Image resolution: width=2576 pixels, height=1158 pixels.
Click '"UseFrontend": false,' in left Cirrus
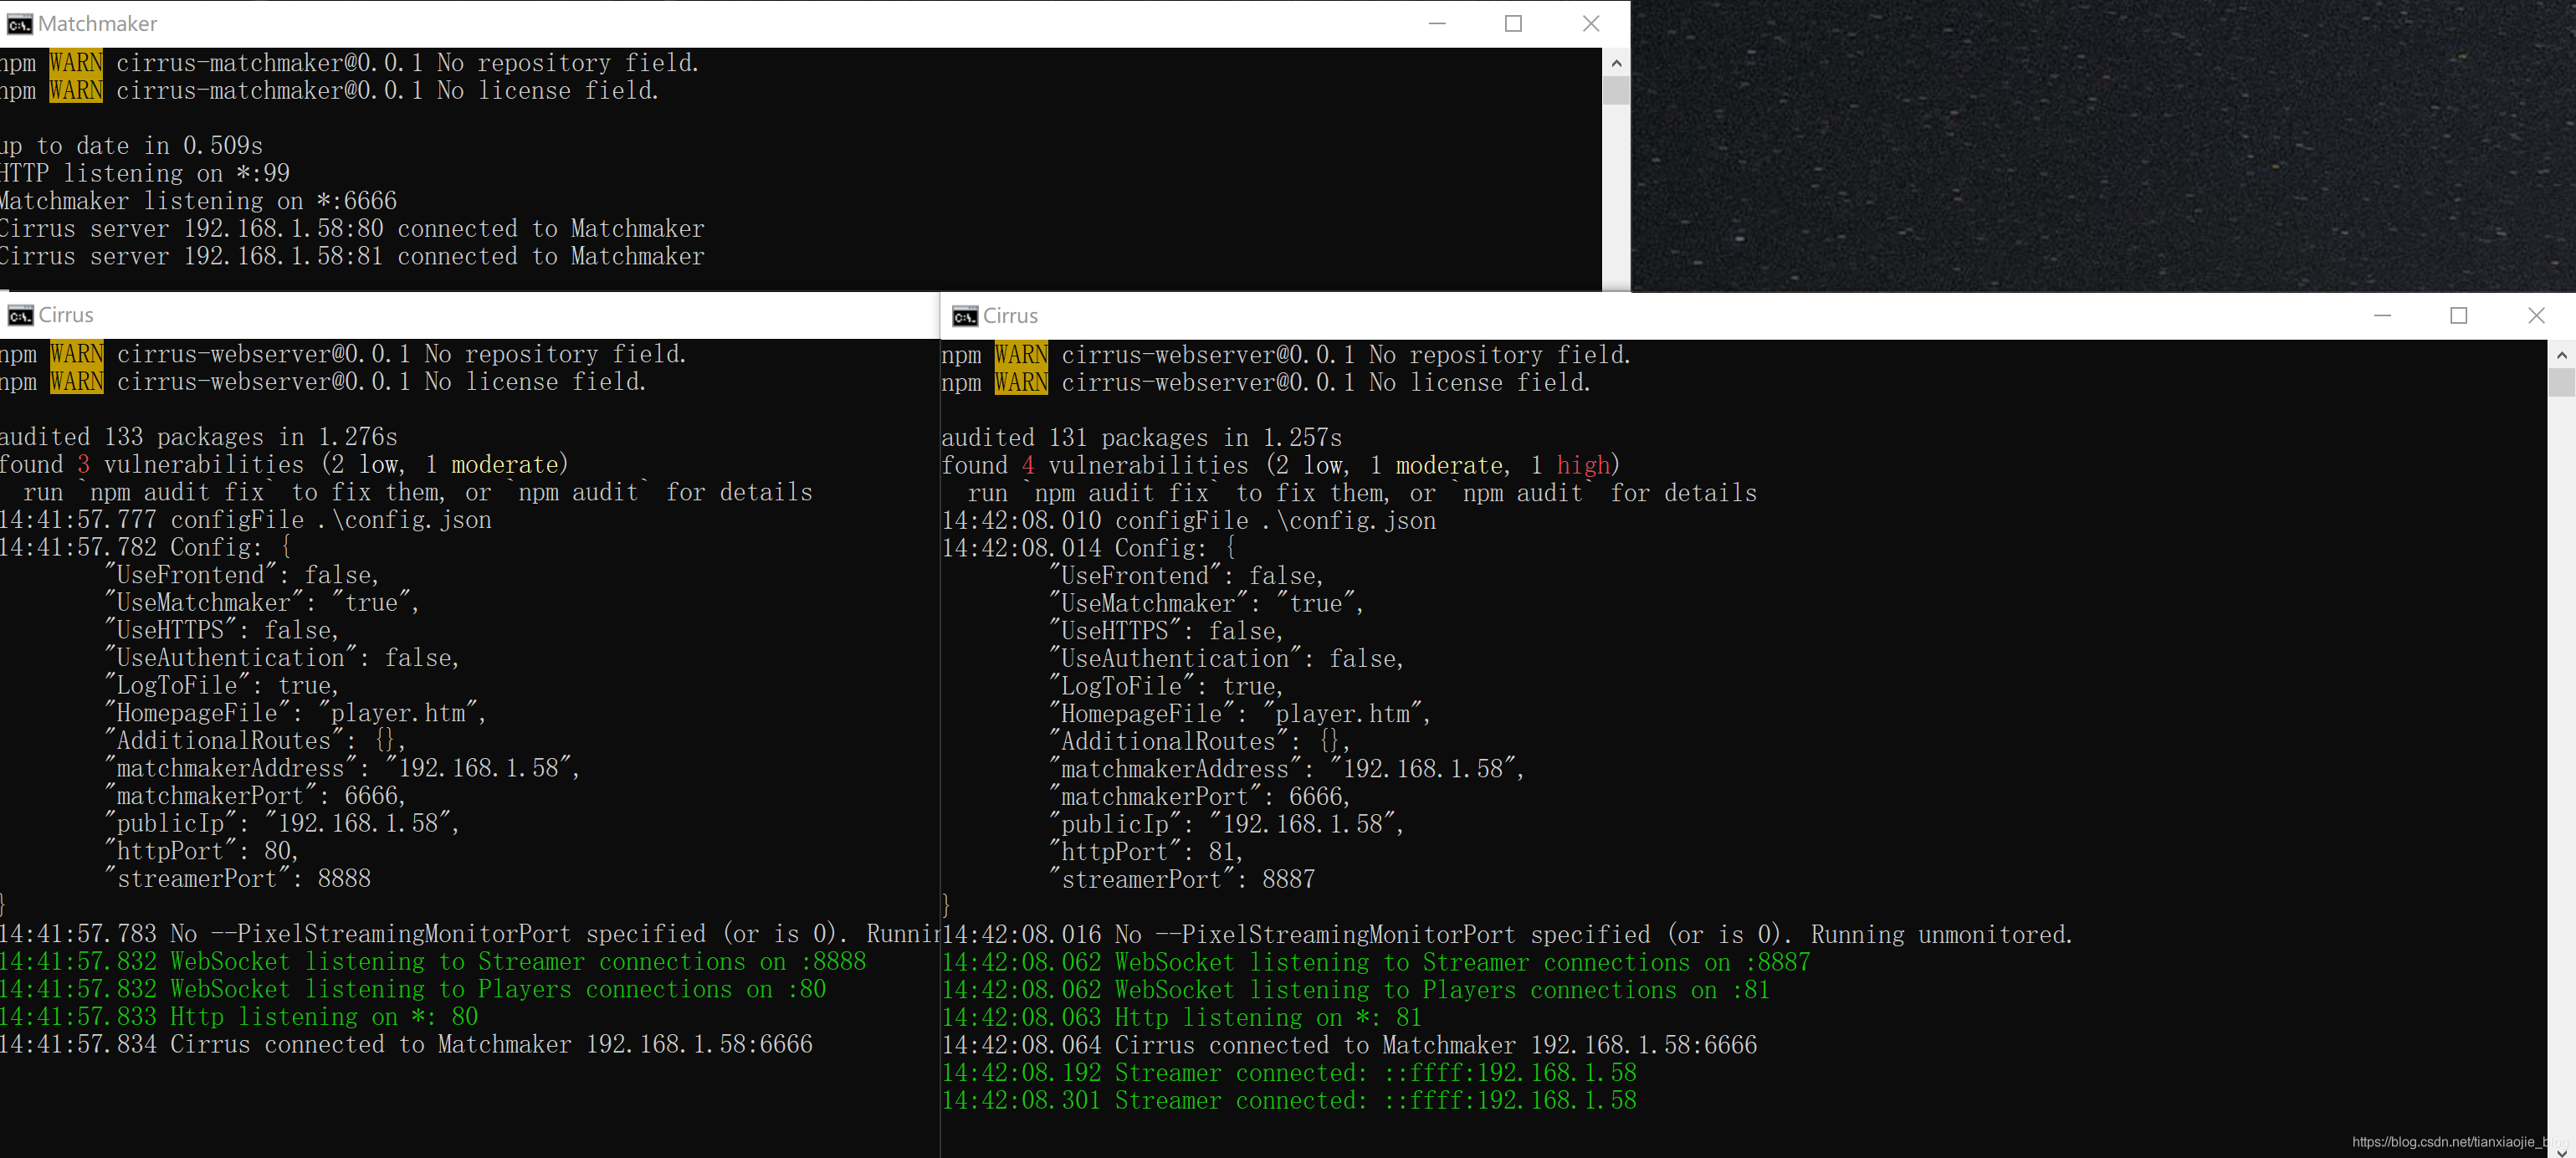[x=242, y=576]
